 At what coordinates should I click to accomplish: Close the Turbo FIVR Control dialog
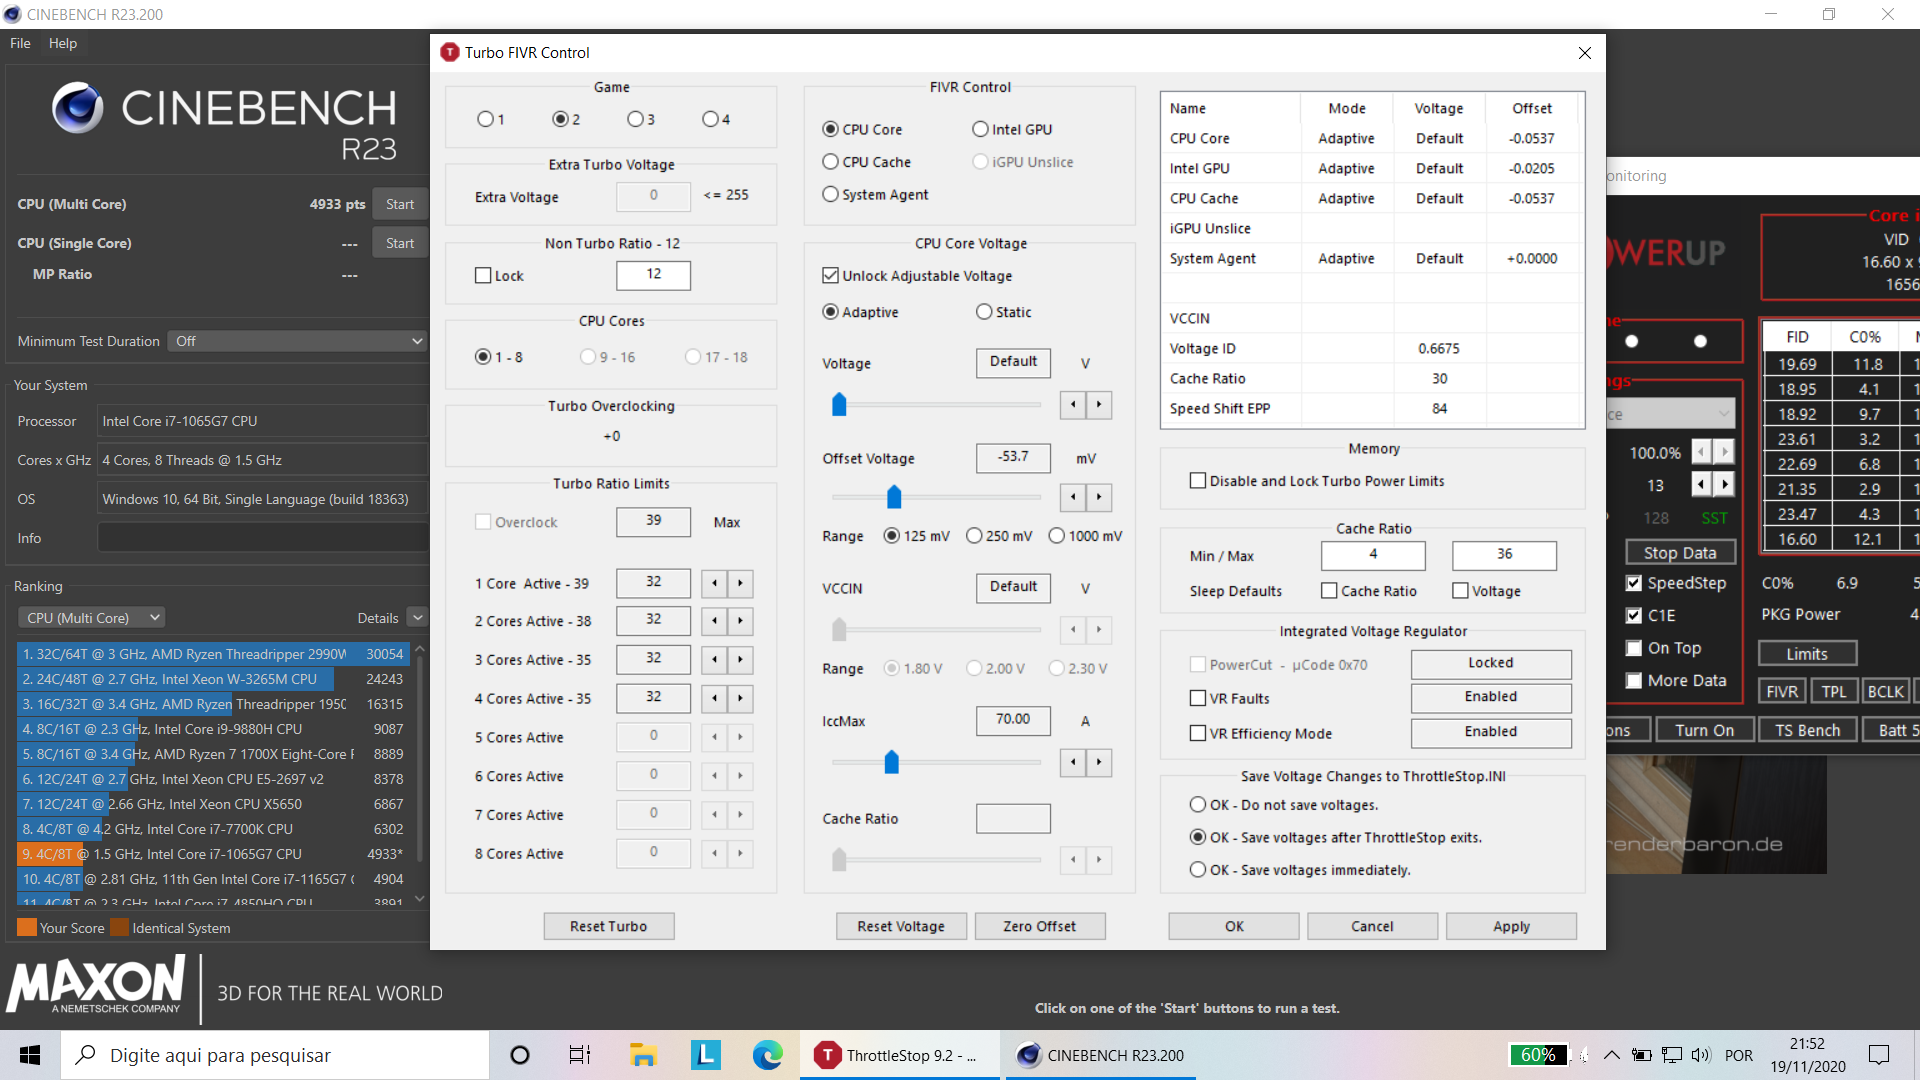pyautogui.click(x=1585, y=53)
